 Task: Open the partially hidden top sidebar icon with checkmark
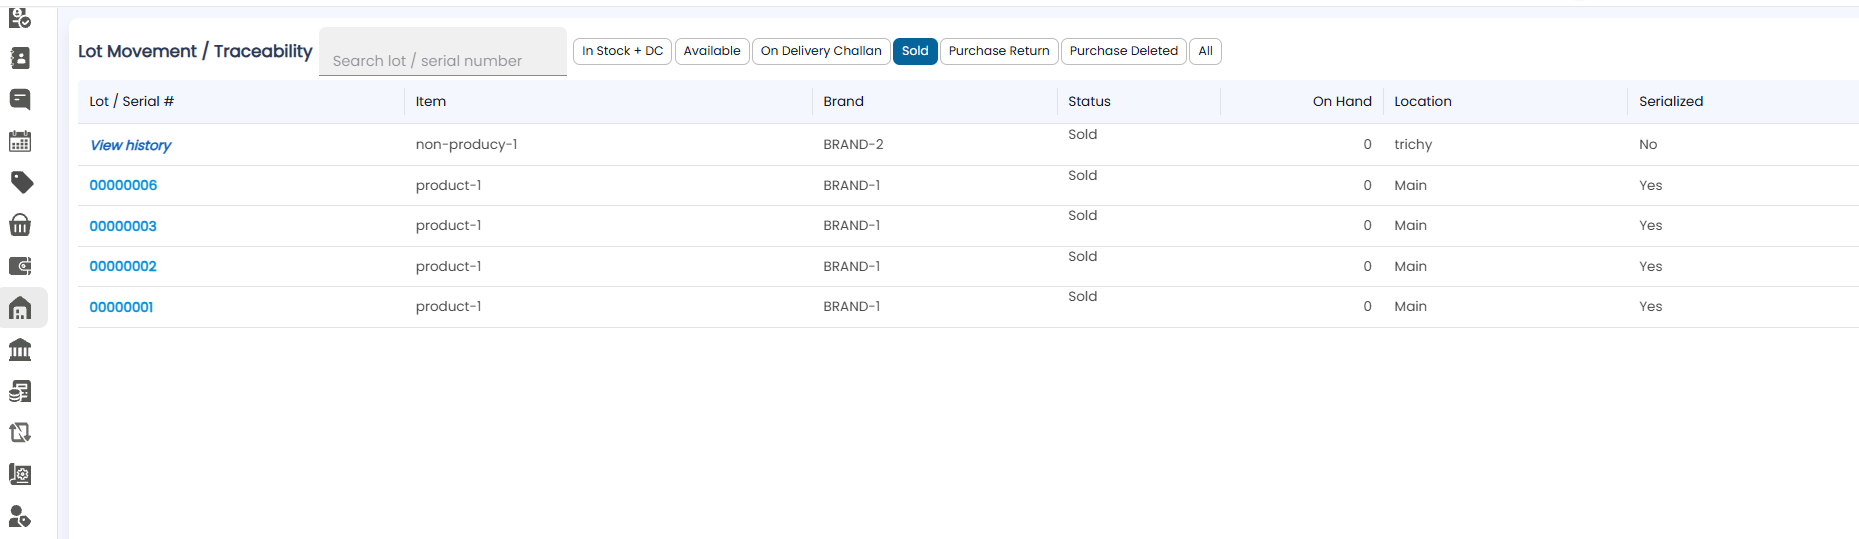click(20, 17)
